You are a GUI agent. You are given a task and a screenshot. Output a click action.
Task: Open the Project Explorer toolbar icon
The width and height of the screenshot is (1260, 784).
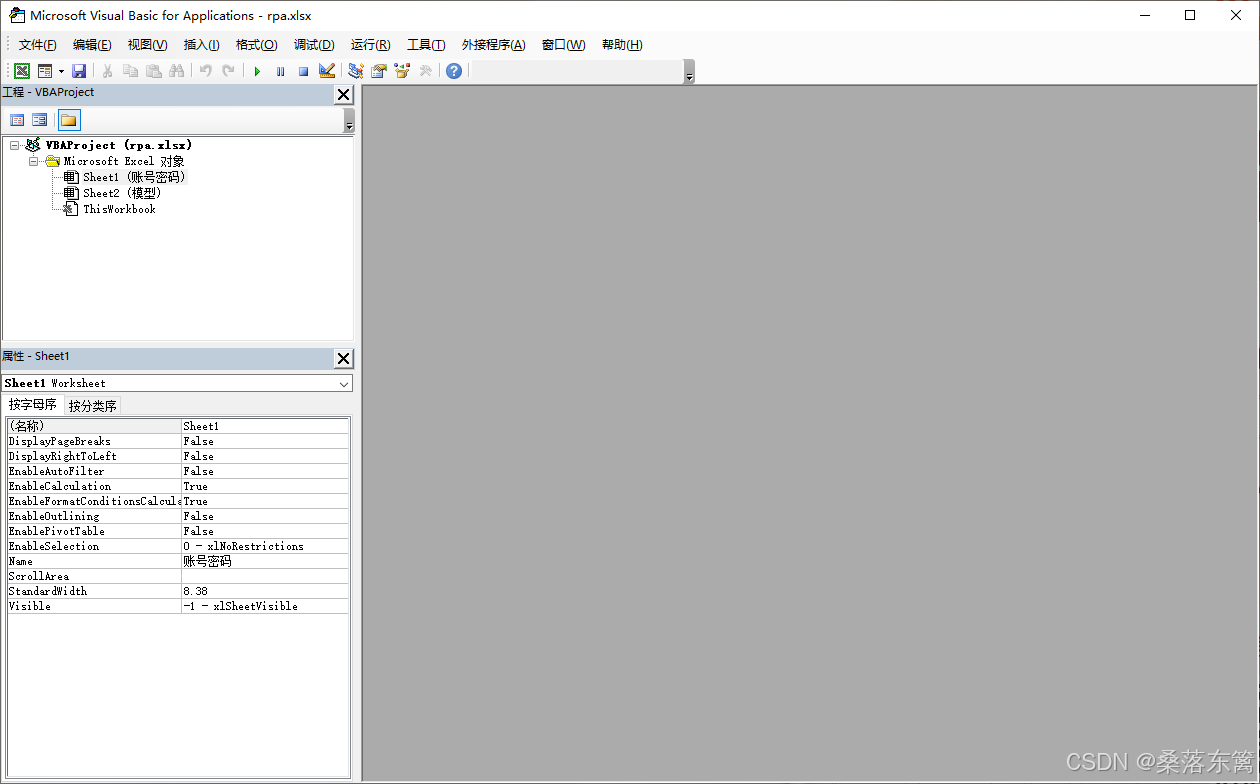[x=355, y=71]
